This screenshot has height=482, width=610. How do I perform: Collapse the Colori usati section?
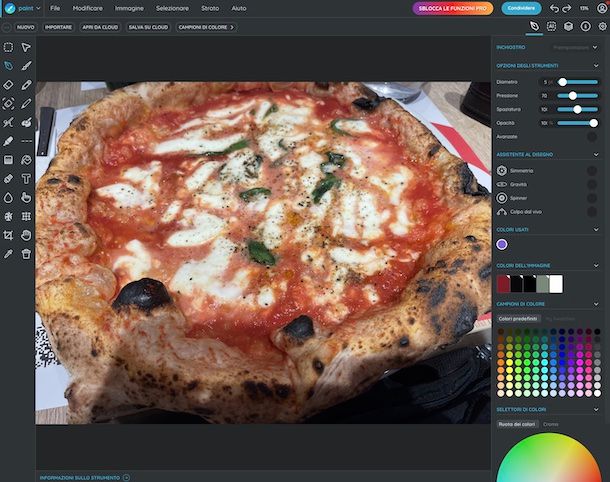pyautogui.click(x=596, y=230)
